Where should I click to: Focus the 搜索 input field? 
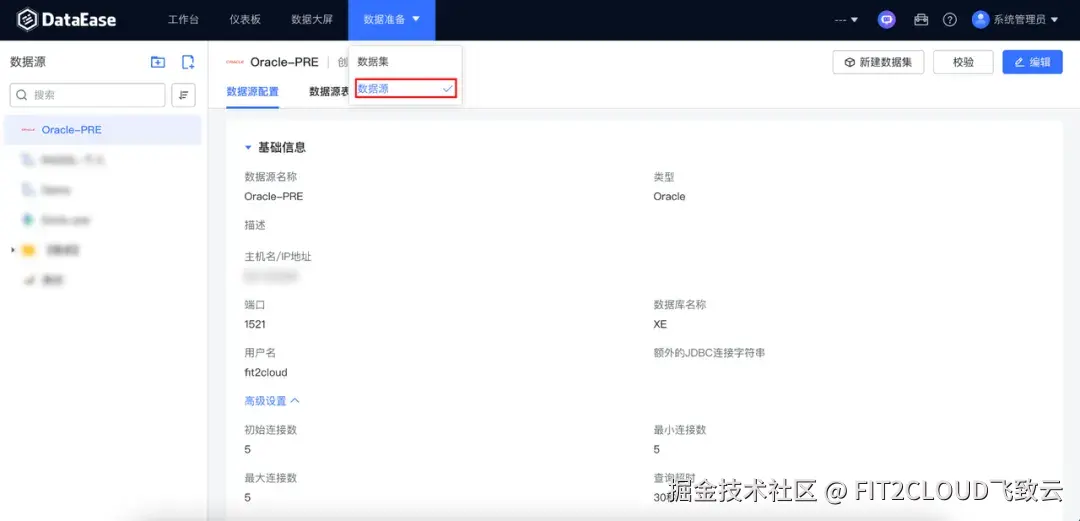(x=87, y=95)
